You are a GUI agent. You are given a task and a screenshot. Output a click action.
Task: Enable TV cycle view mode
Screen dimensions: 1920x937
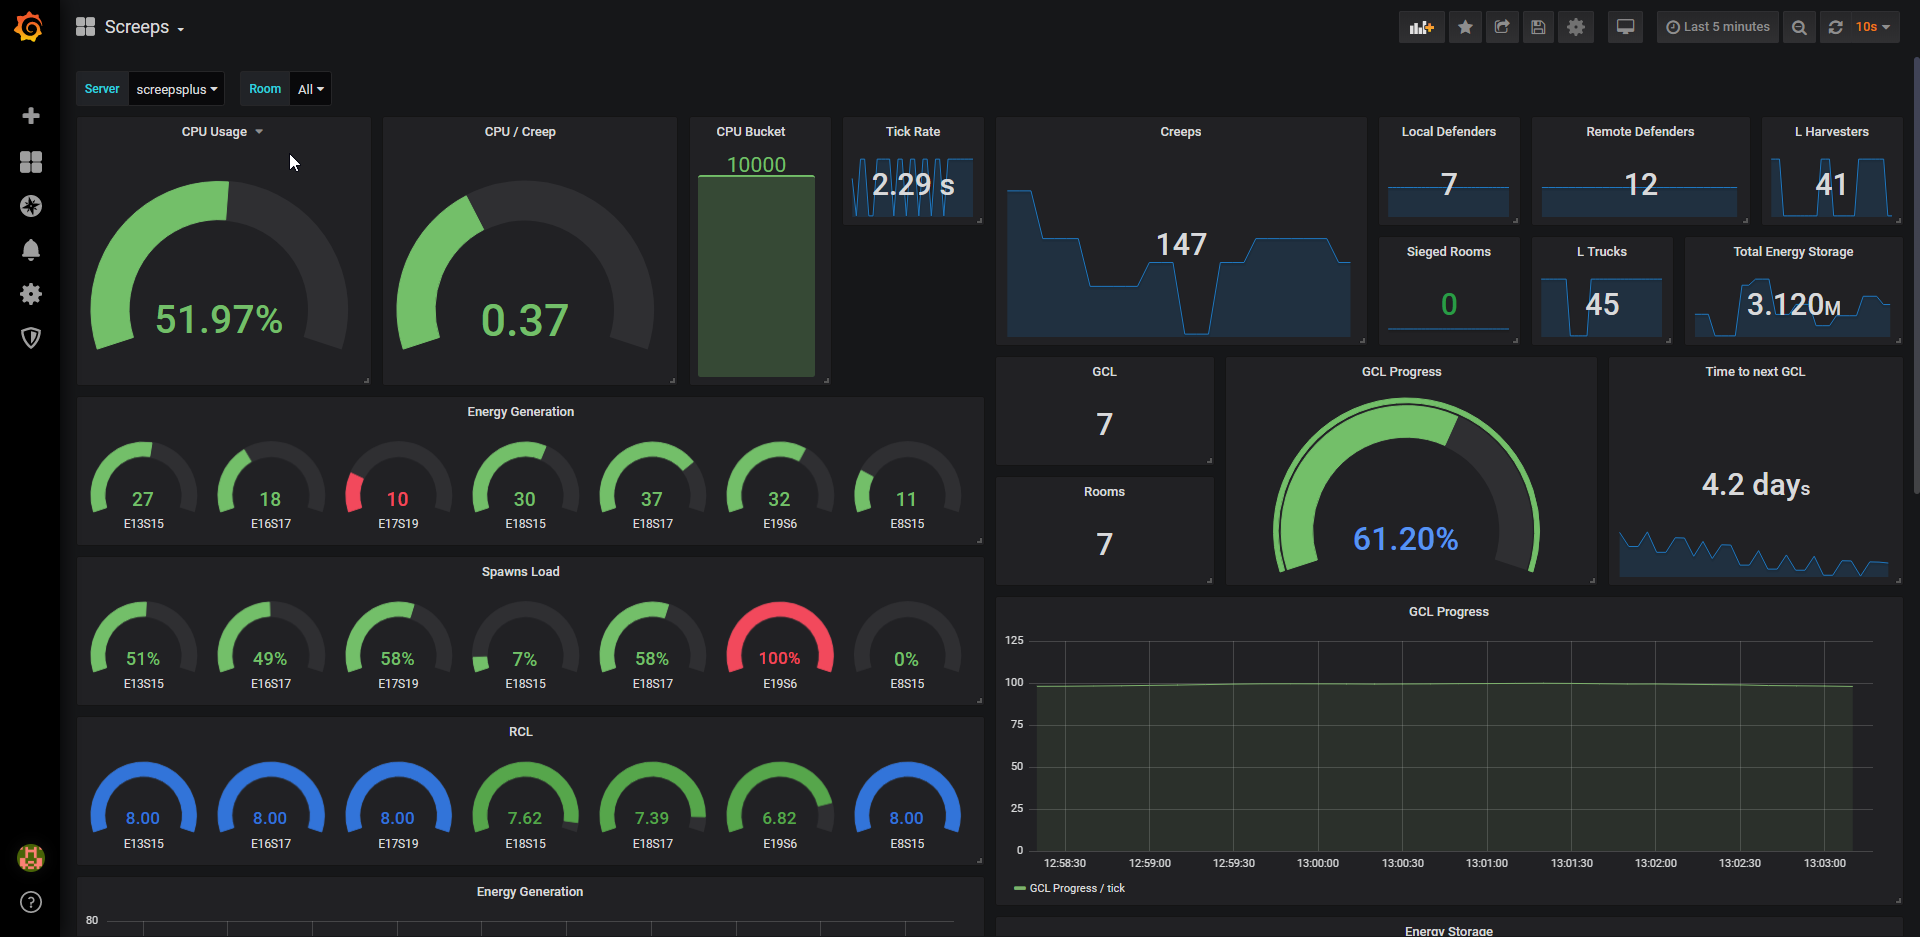pos(1625,27)
